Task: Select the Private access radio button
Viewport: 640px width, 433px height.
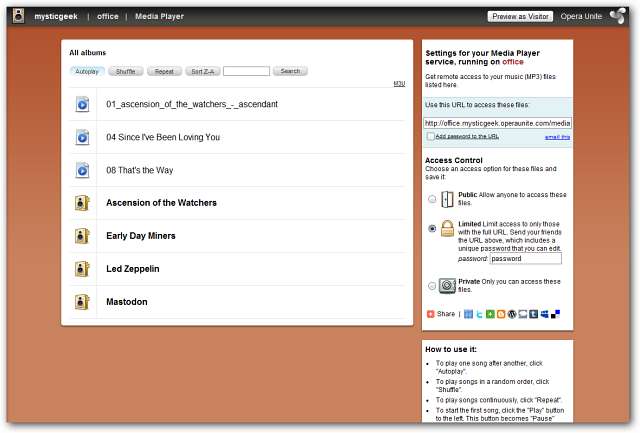Action: click(432, 286)
